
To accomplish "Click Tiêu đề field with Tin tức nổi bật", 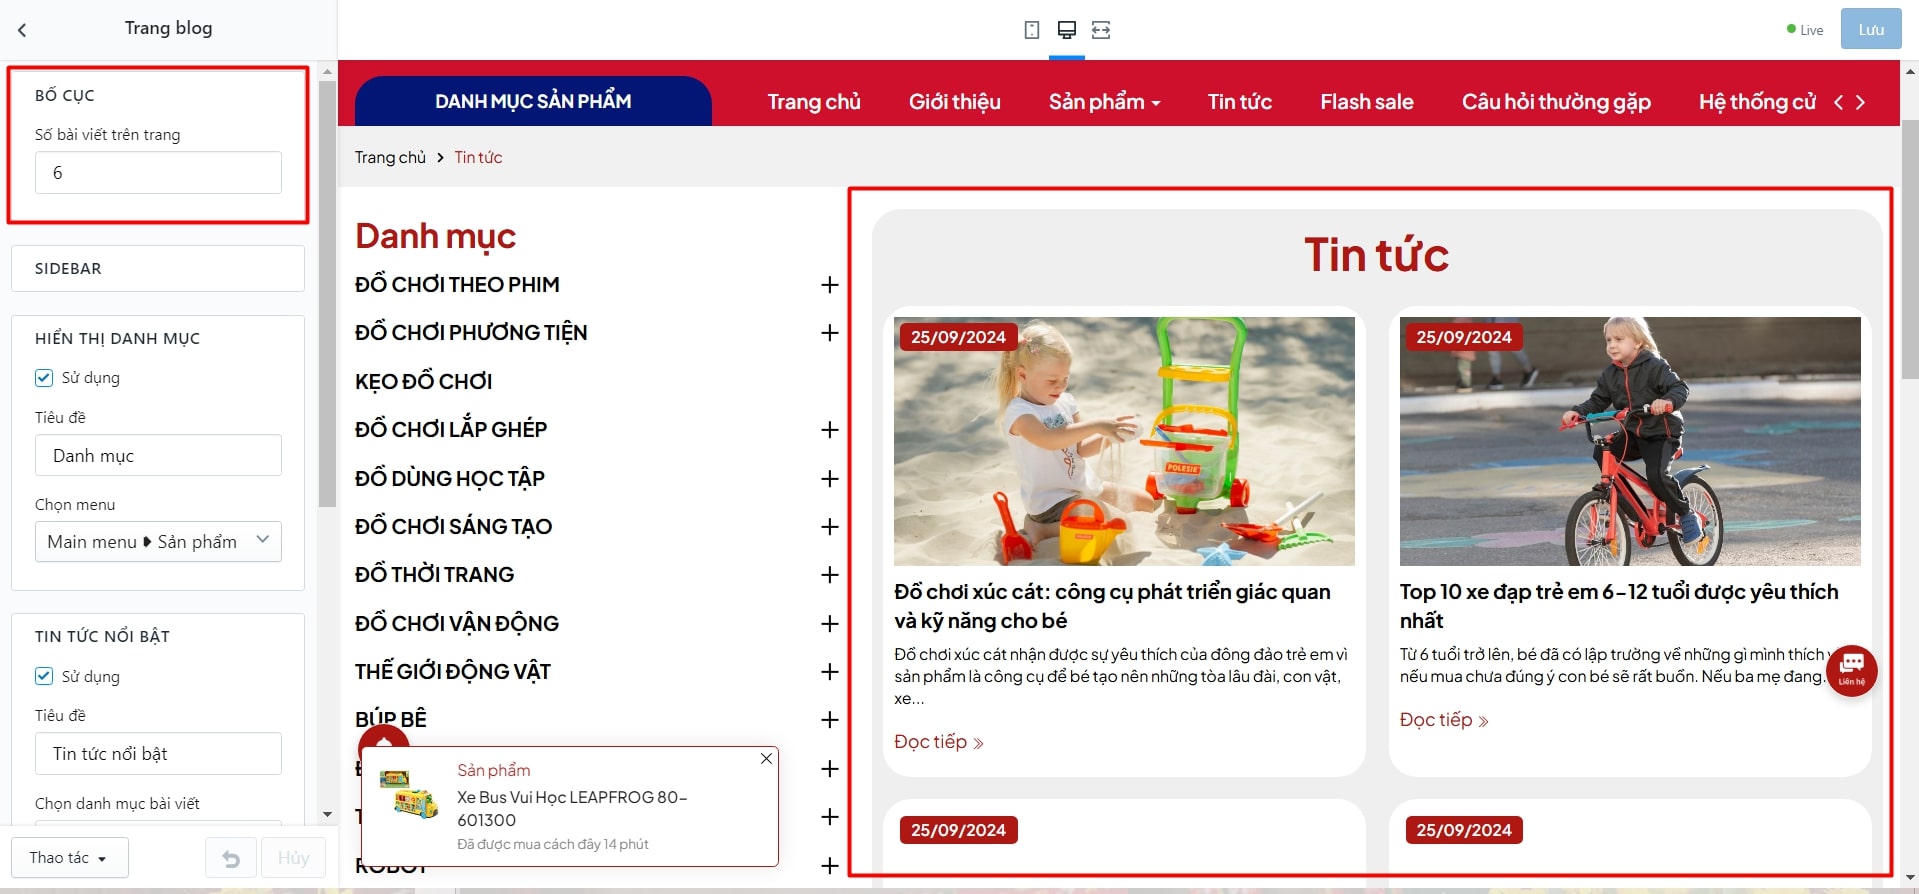I will (x=158, y=753).
